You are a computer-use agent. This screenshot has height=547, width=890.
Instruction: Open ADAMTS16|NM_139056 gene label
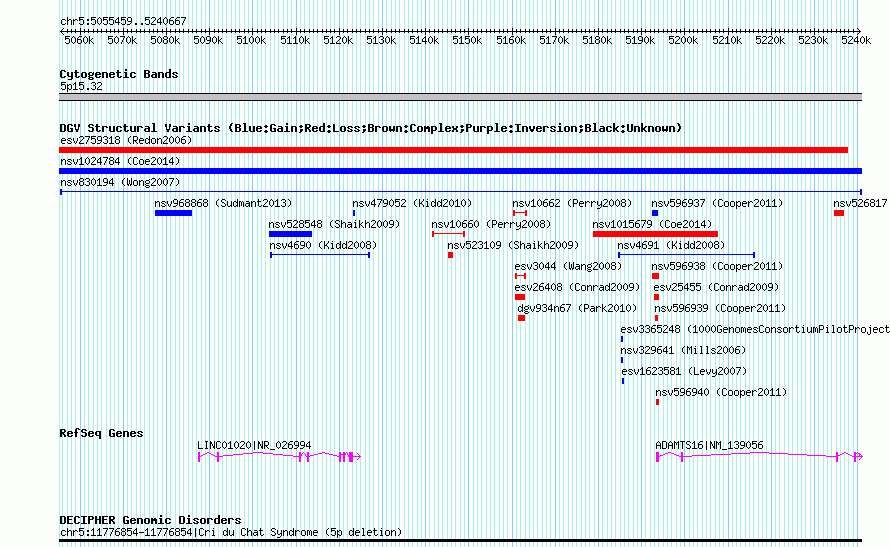tap(709, 445)
